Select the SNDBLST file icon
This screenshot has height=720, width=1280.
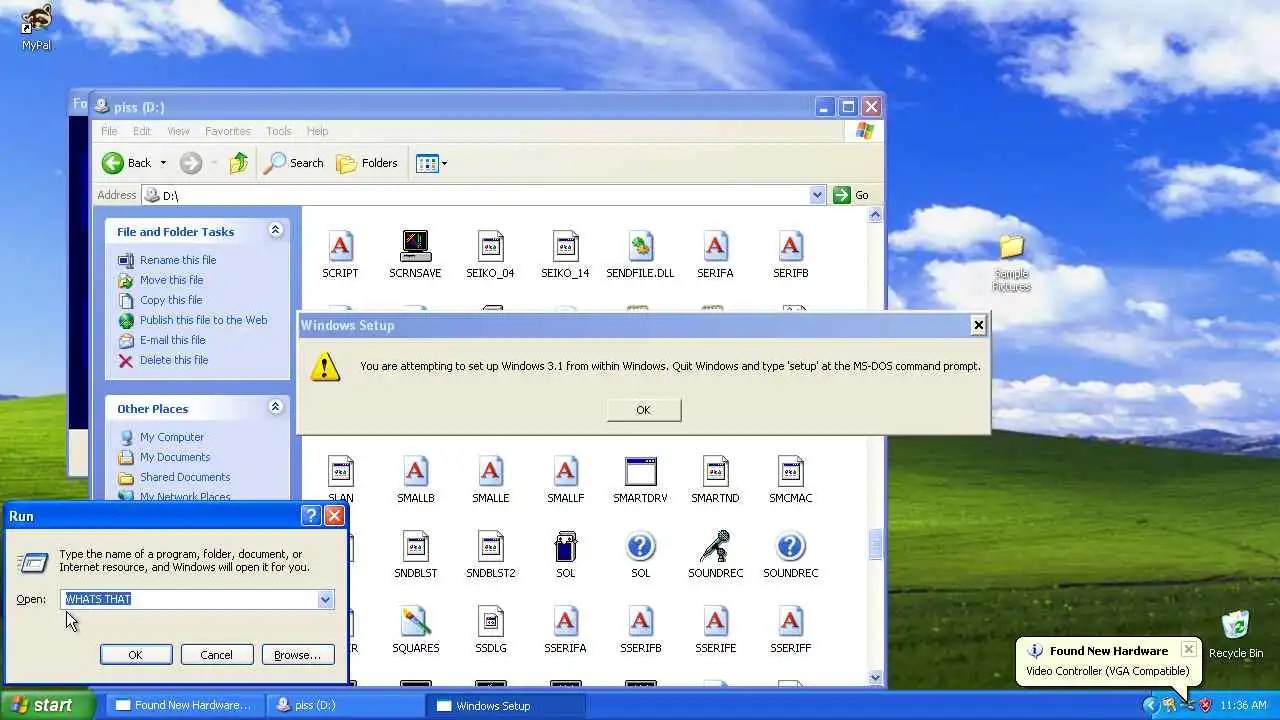click(x=415, y=546)
